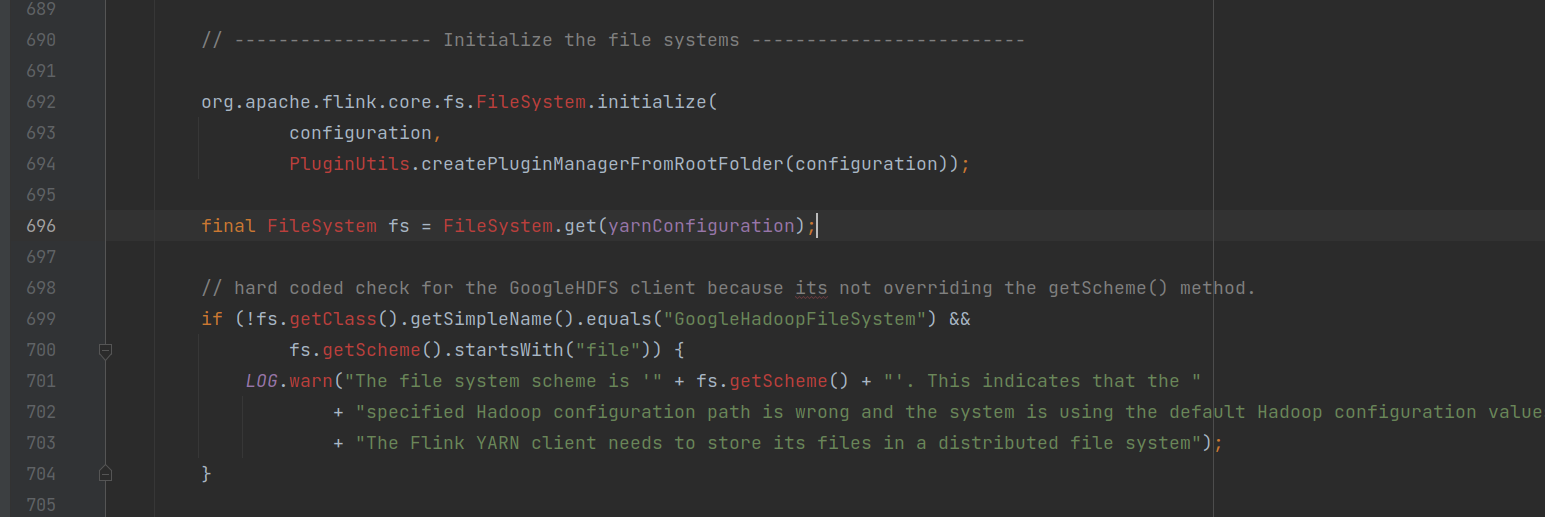Click the underlined word 'its' in the comment
The image size is (1545, 517).
point(811,288)
